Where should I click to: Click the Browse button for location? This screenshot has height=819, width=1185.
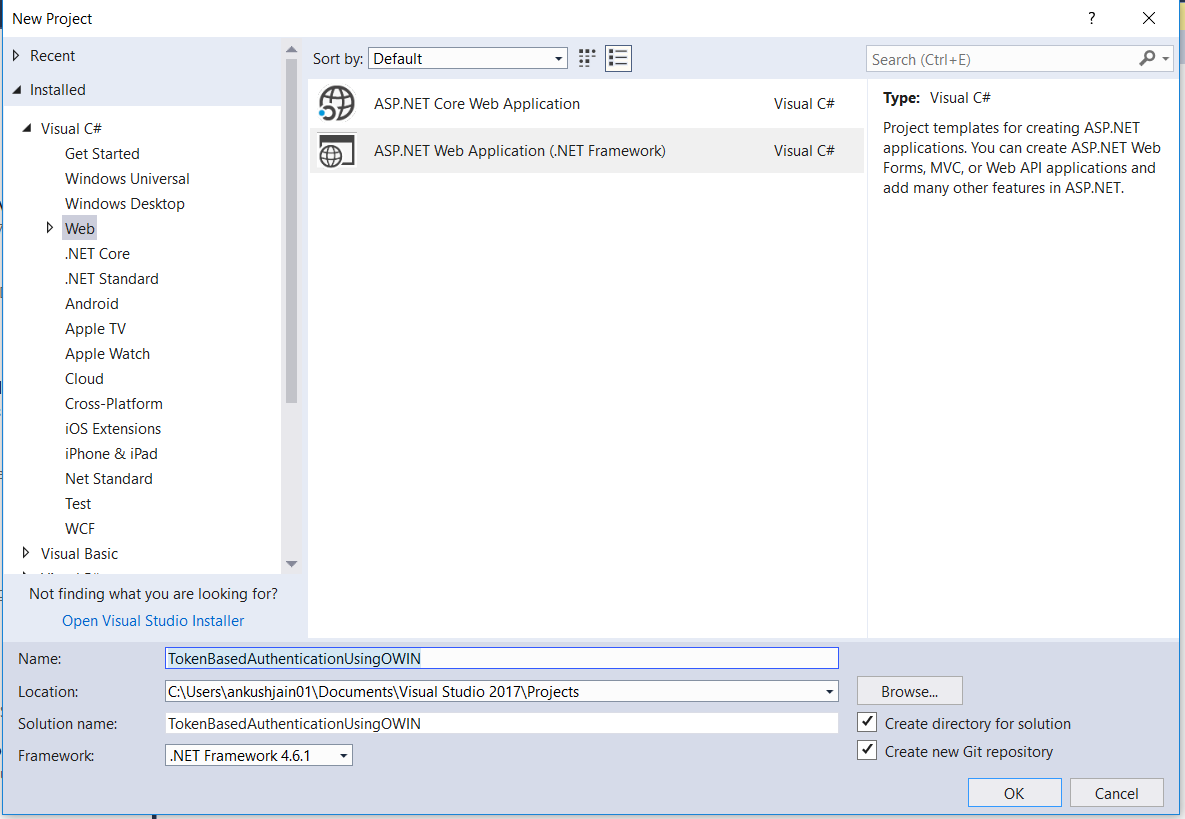pyautogui.click(x=908, y=690)
